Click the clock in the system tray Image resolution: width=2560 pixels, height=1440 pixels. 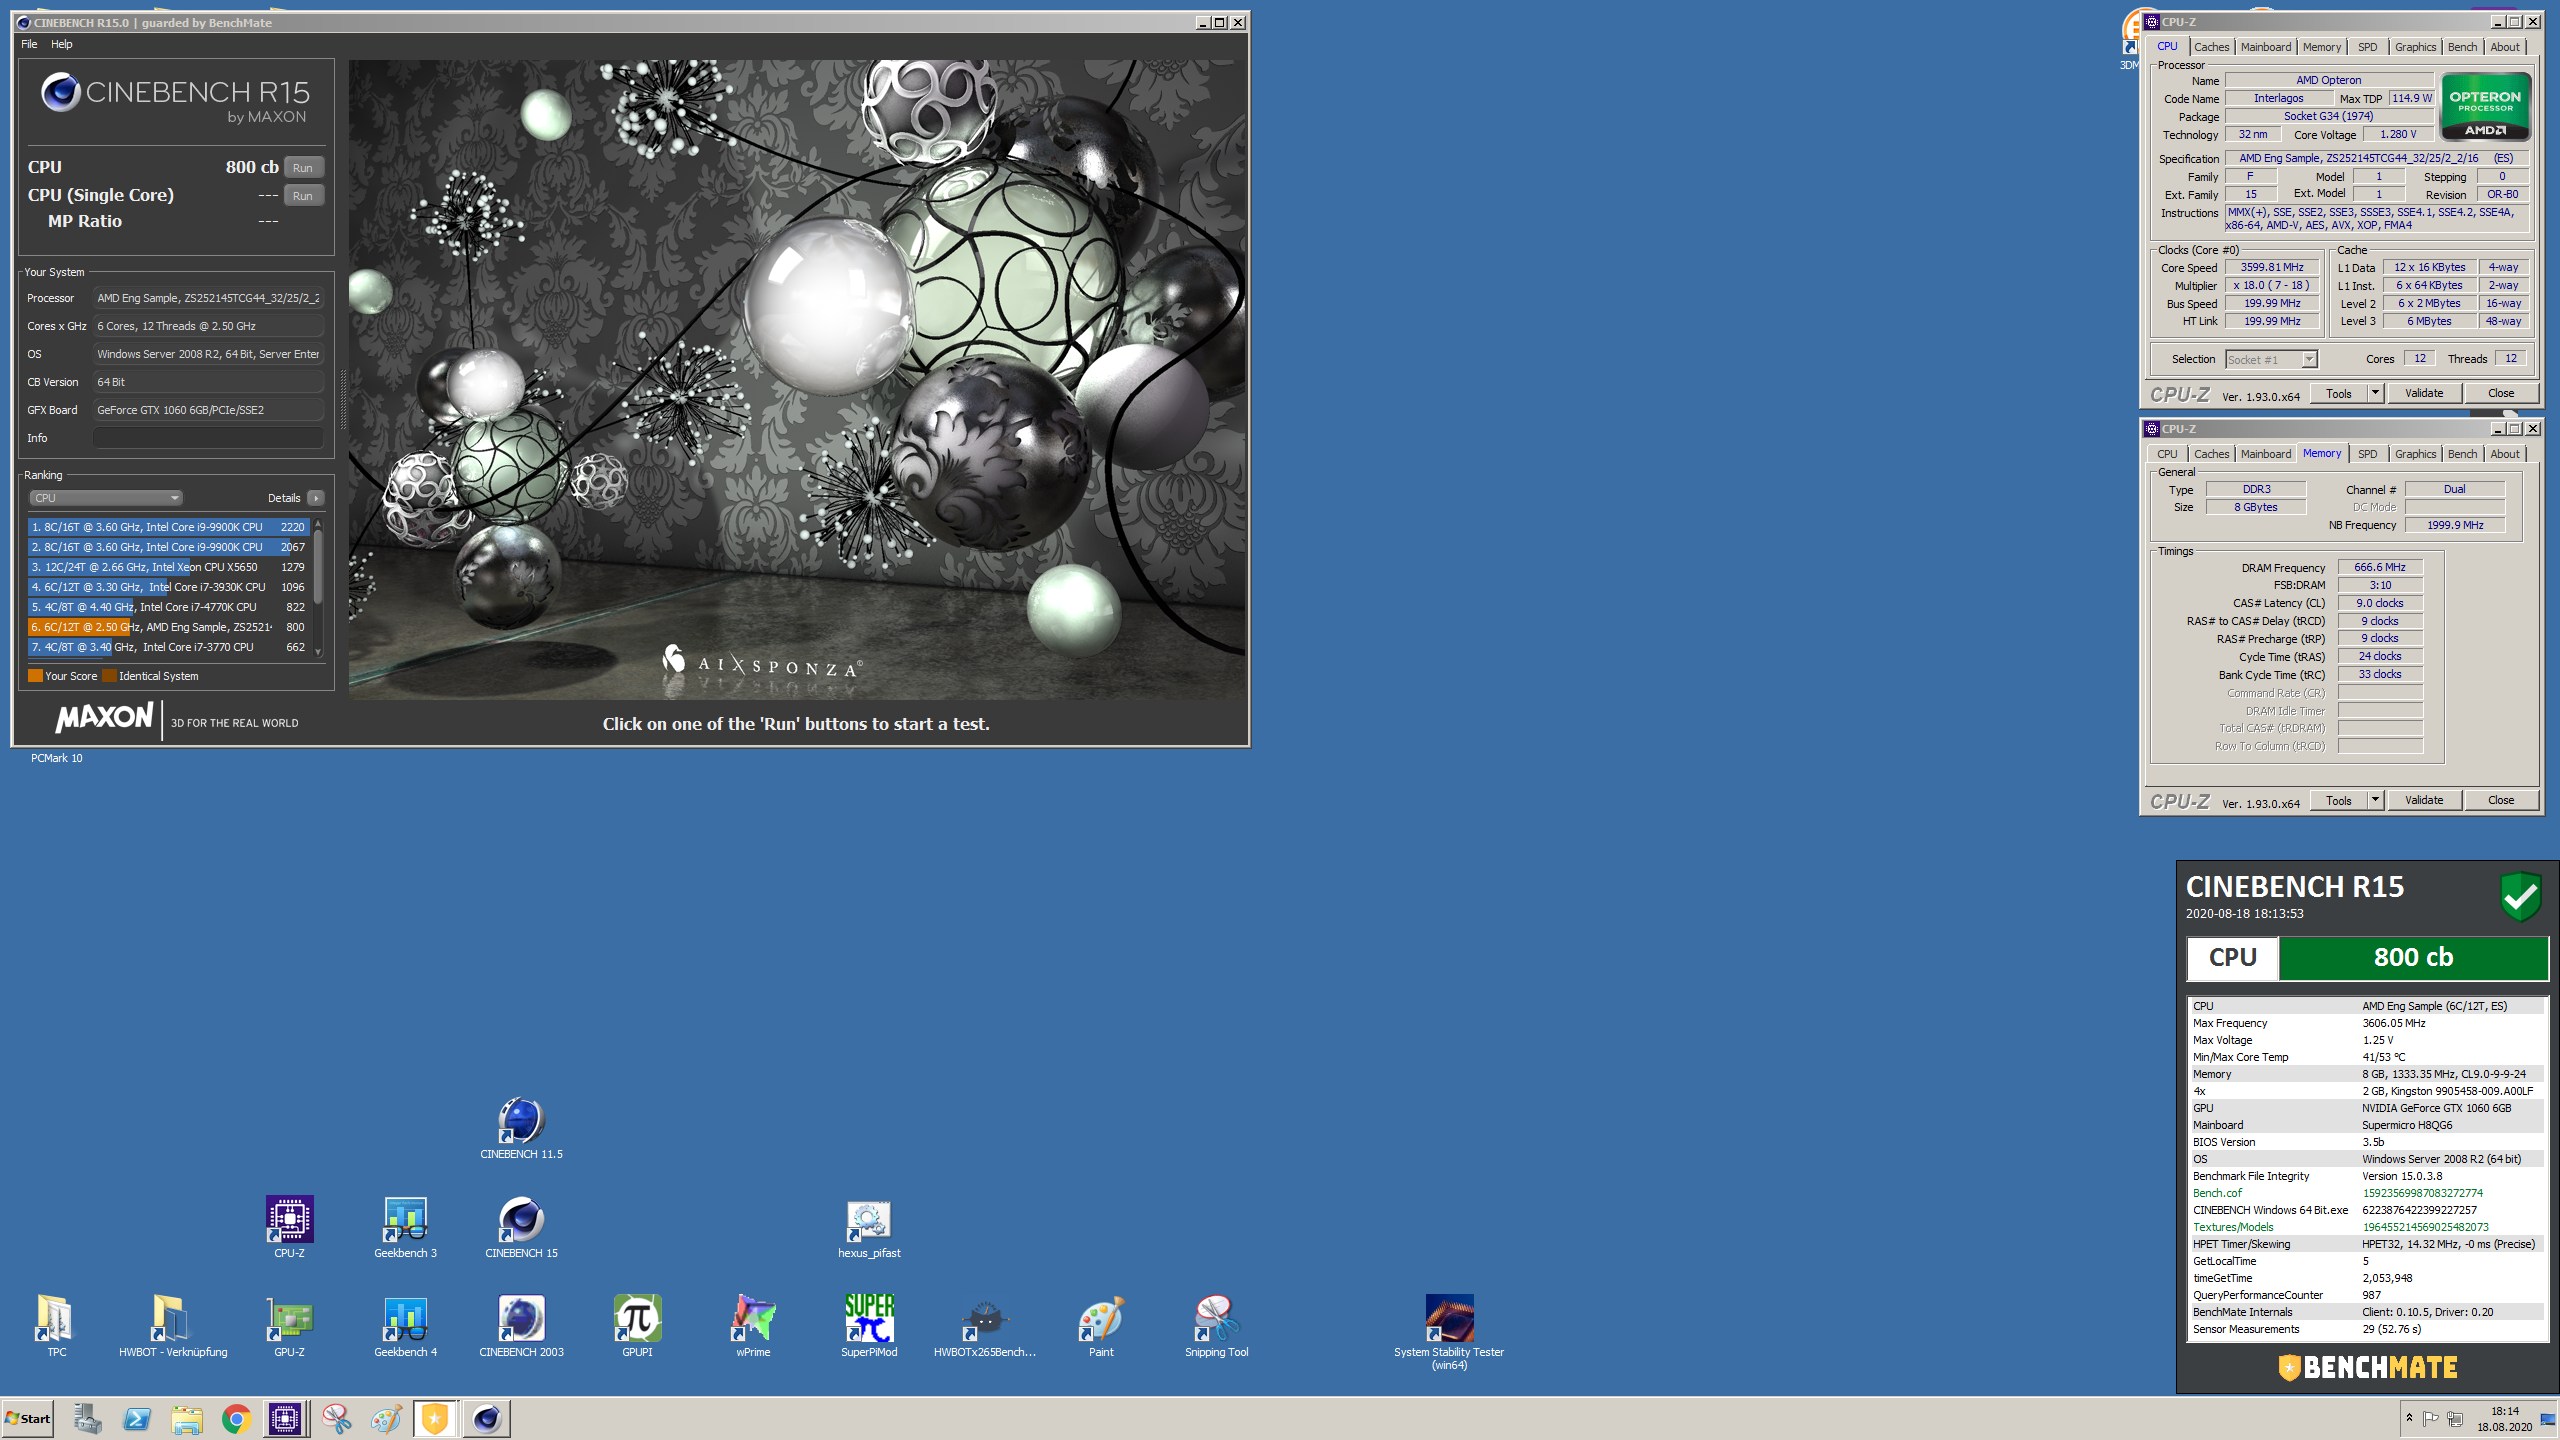click(x=2504, y=1419)
